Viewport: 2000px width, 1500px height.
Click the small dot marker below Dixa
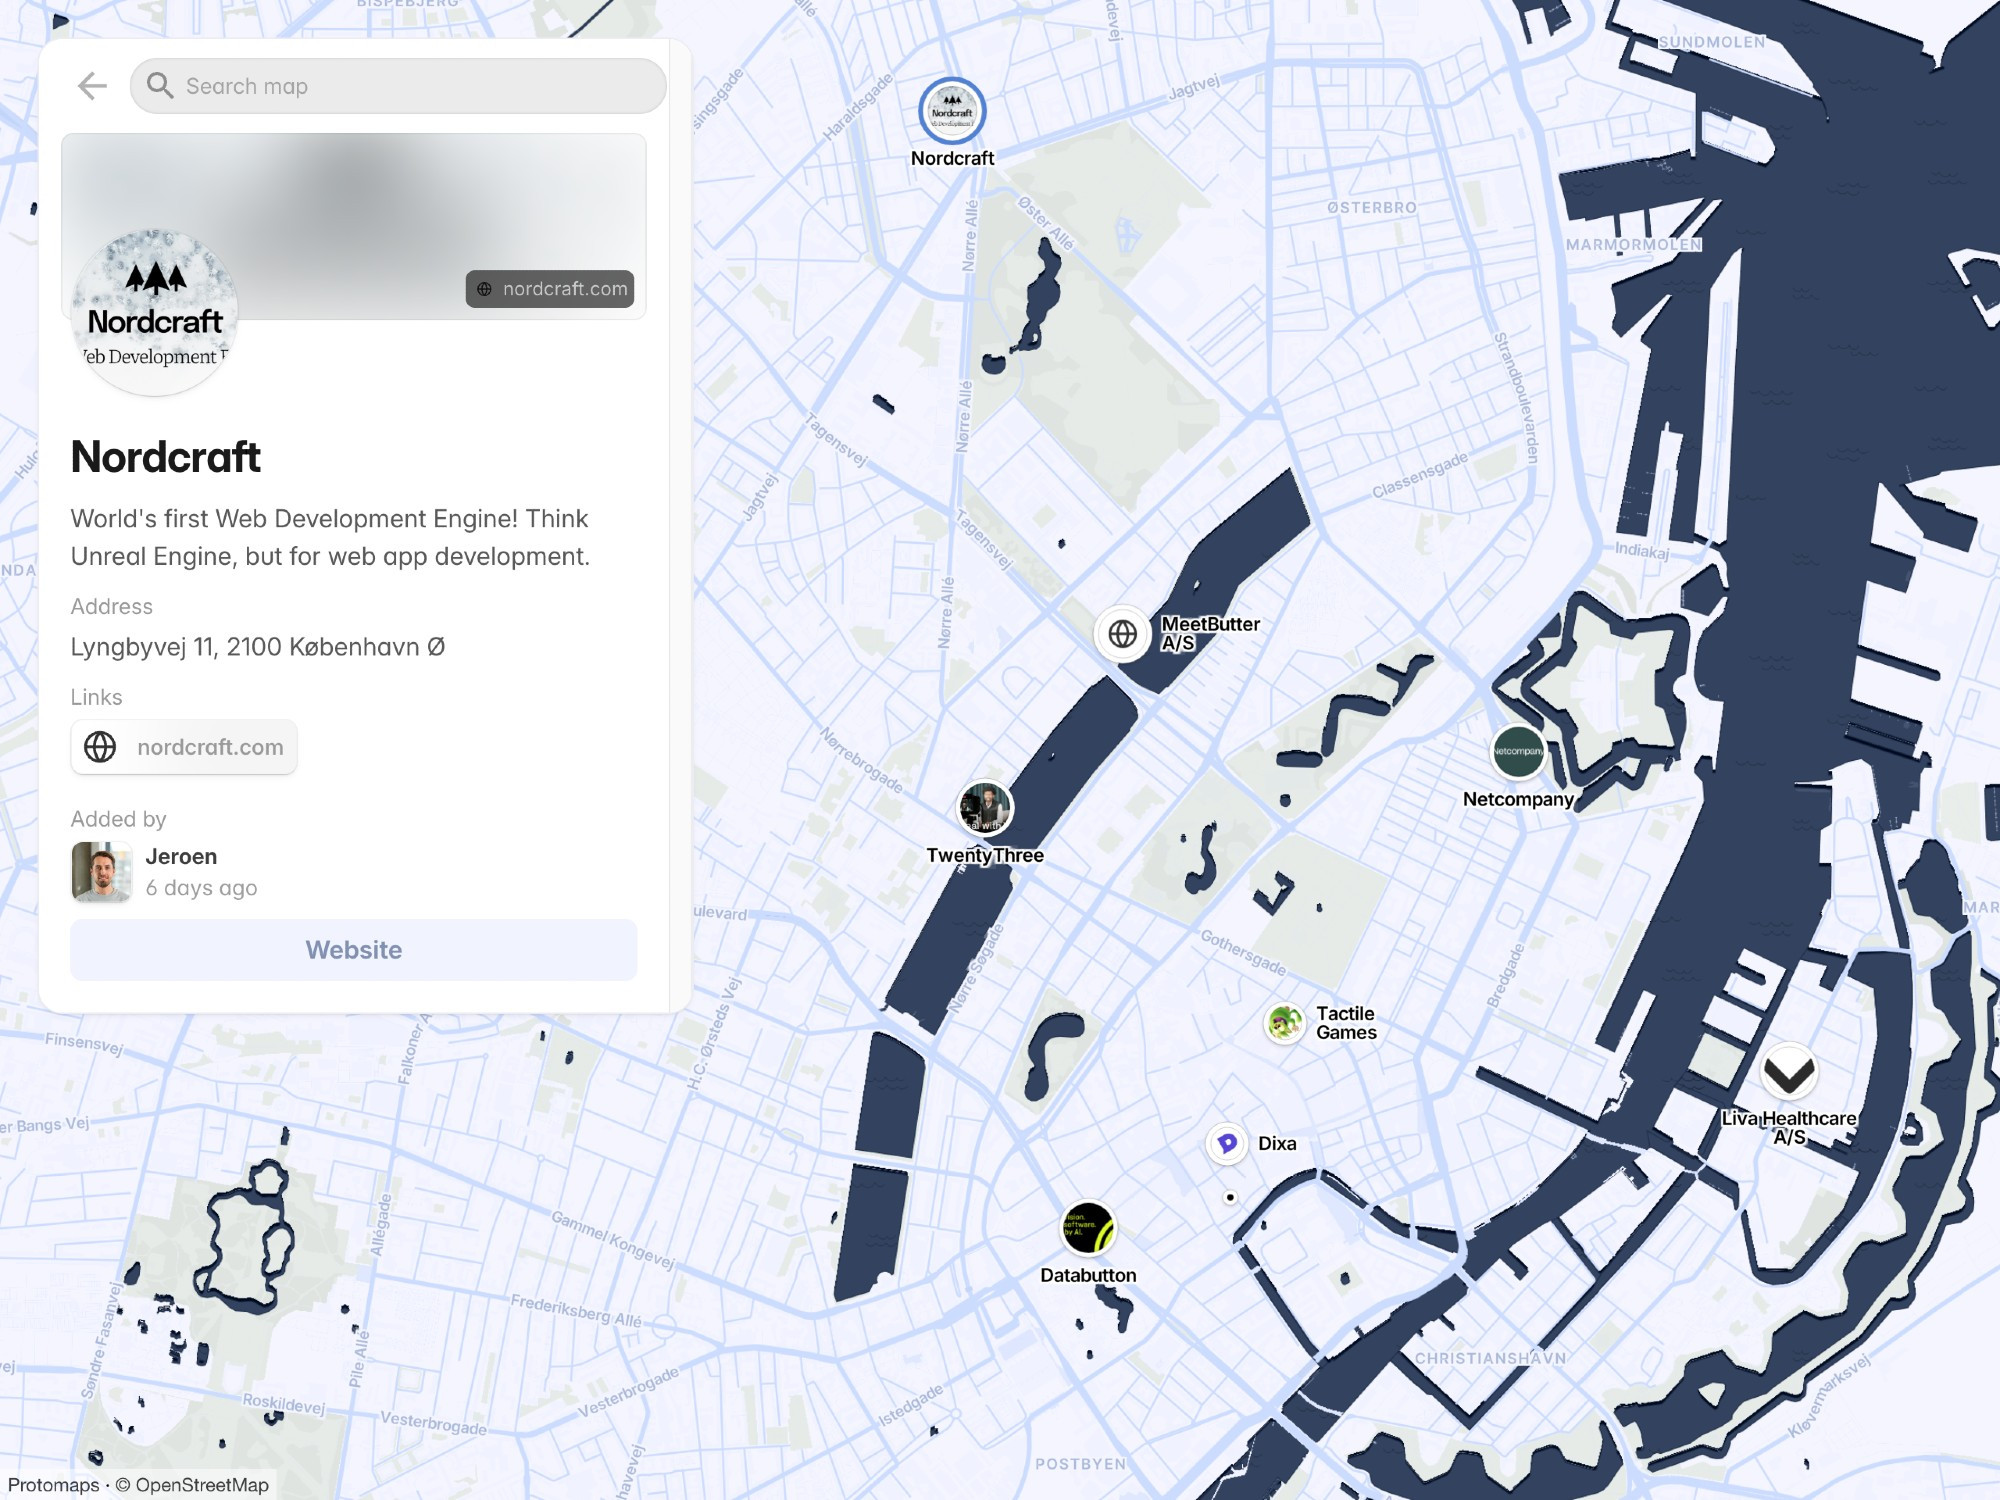(x=1230, y=1197)
